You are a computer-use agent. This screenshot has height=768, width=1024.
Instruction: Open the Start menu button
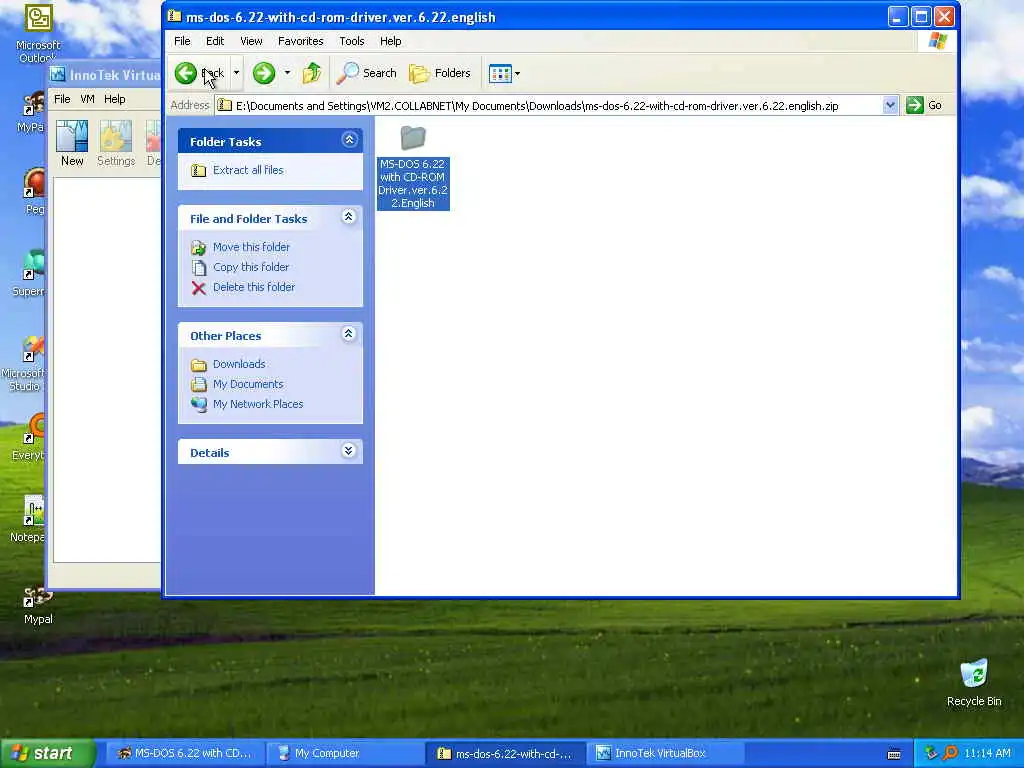click(47, 754)
